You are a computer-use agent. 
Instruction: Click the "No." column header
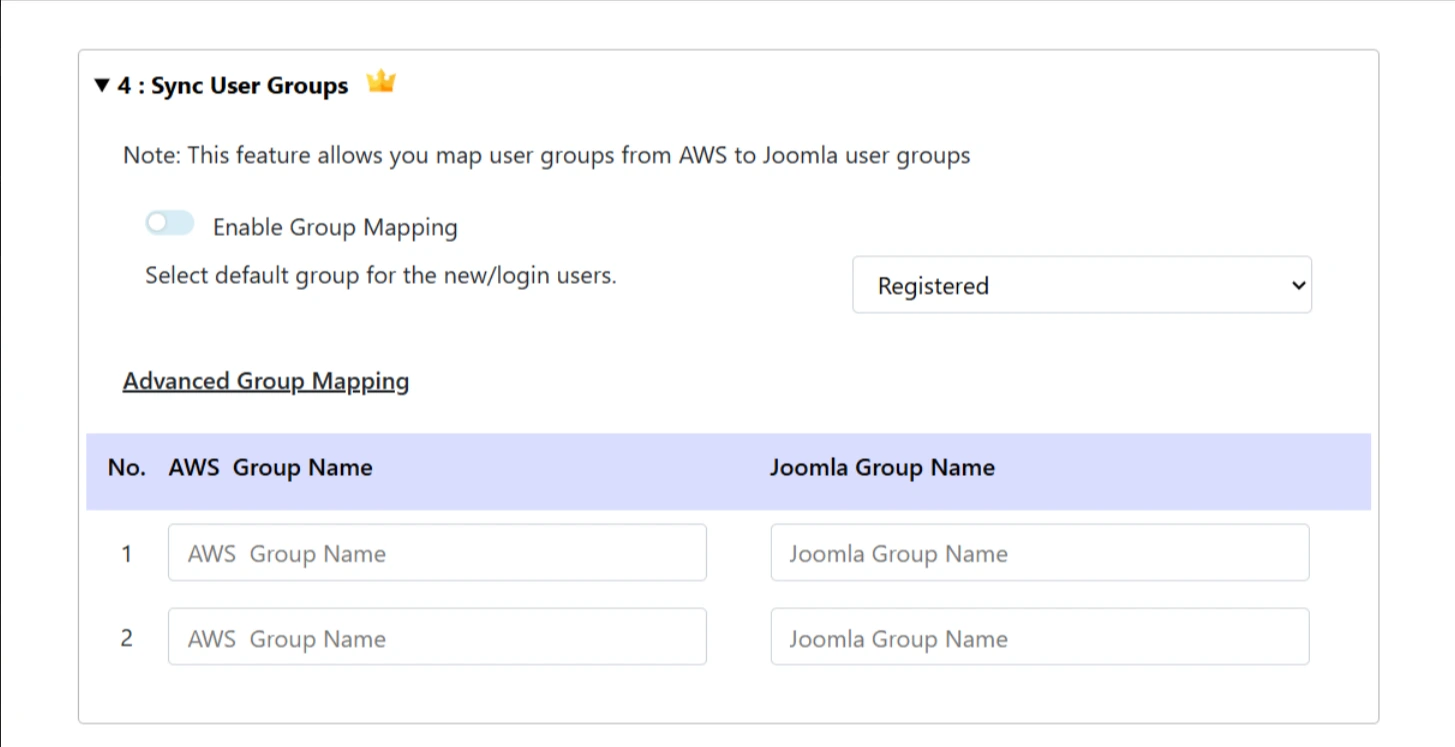[x=126, y=468]
